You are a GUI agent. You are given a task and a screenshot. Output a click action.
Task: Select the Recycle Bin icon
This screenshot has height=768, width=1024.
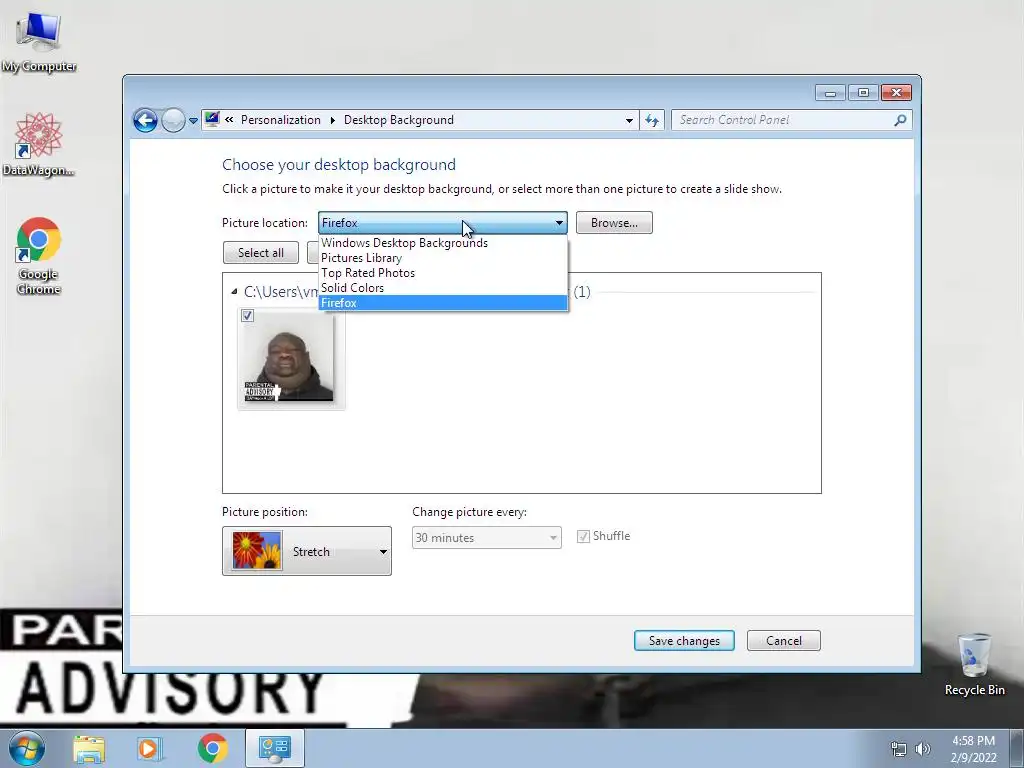pyautogui.click(x=974, y=665)
